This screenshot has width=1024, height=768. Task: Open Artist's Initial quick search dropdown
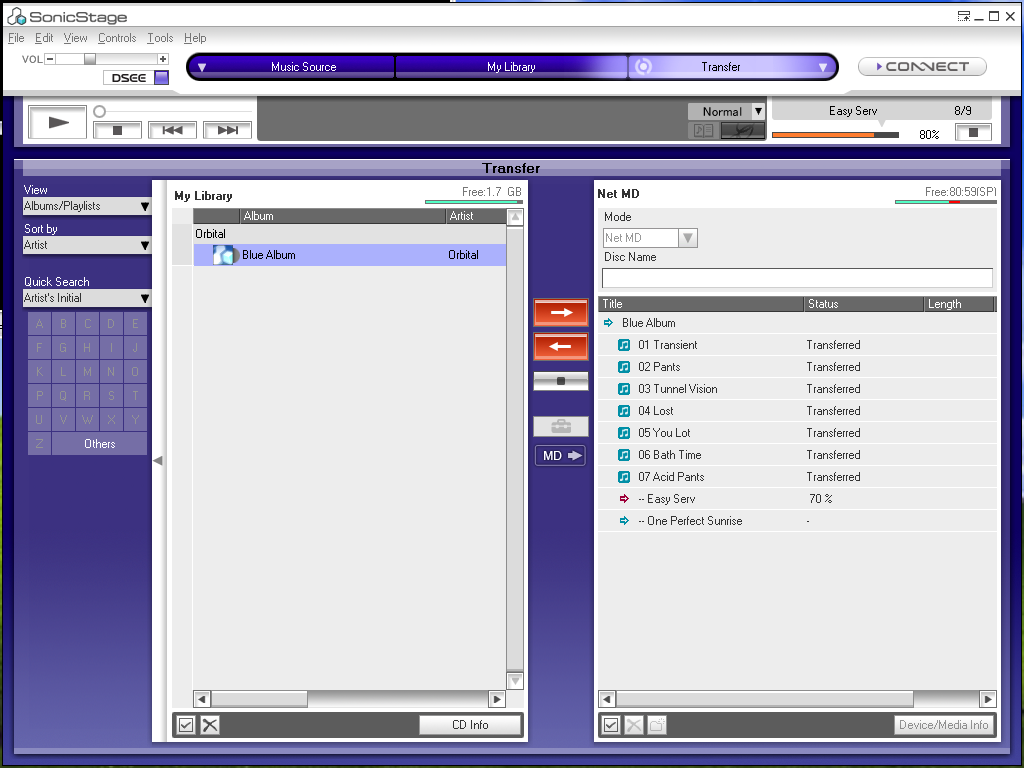coord(87,298)
